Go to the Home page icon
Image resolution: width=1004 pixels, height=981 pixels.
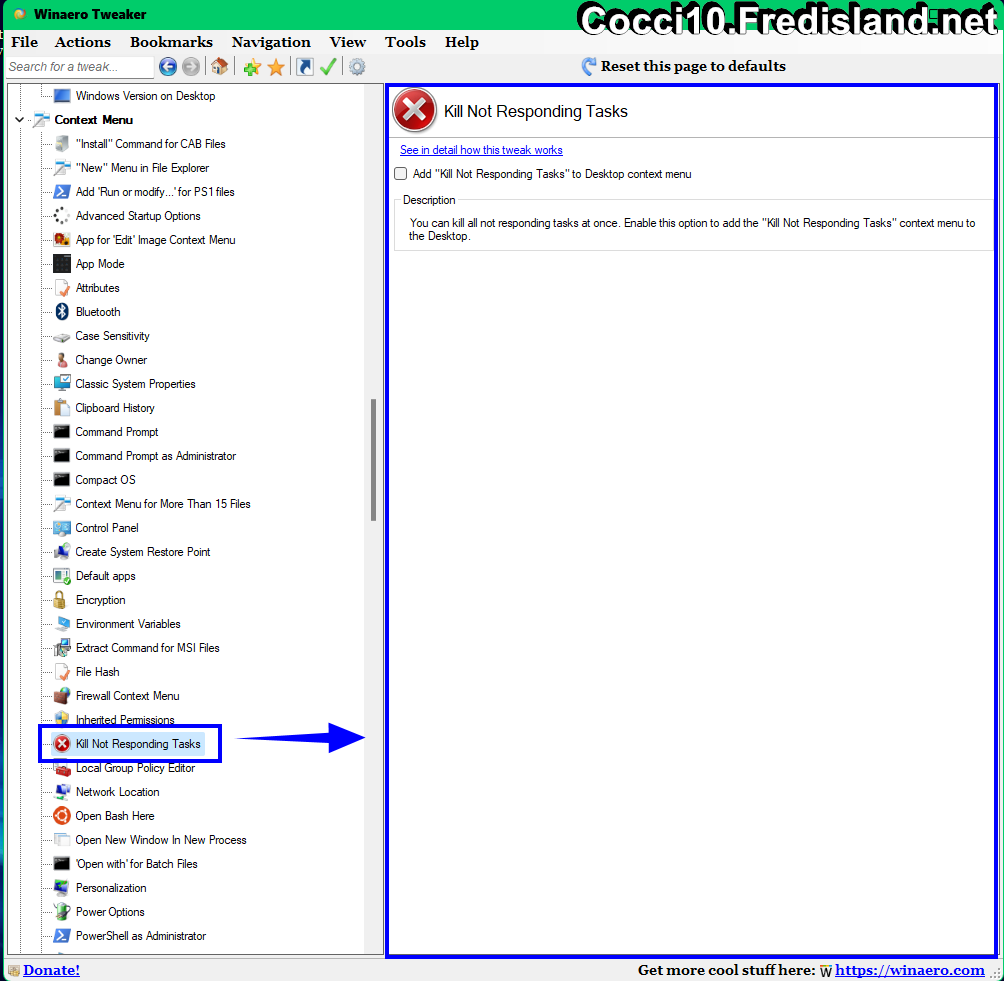point(220,67)
